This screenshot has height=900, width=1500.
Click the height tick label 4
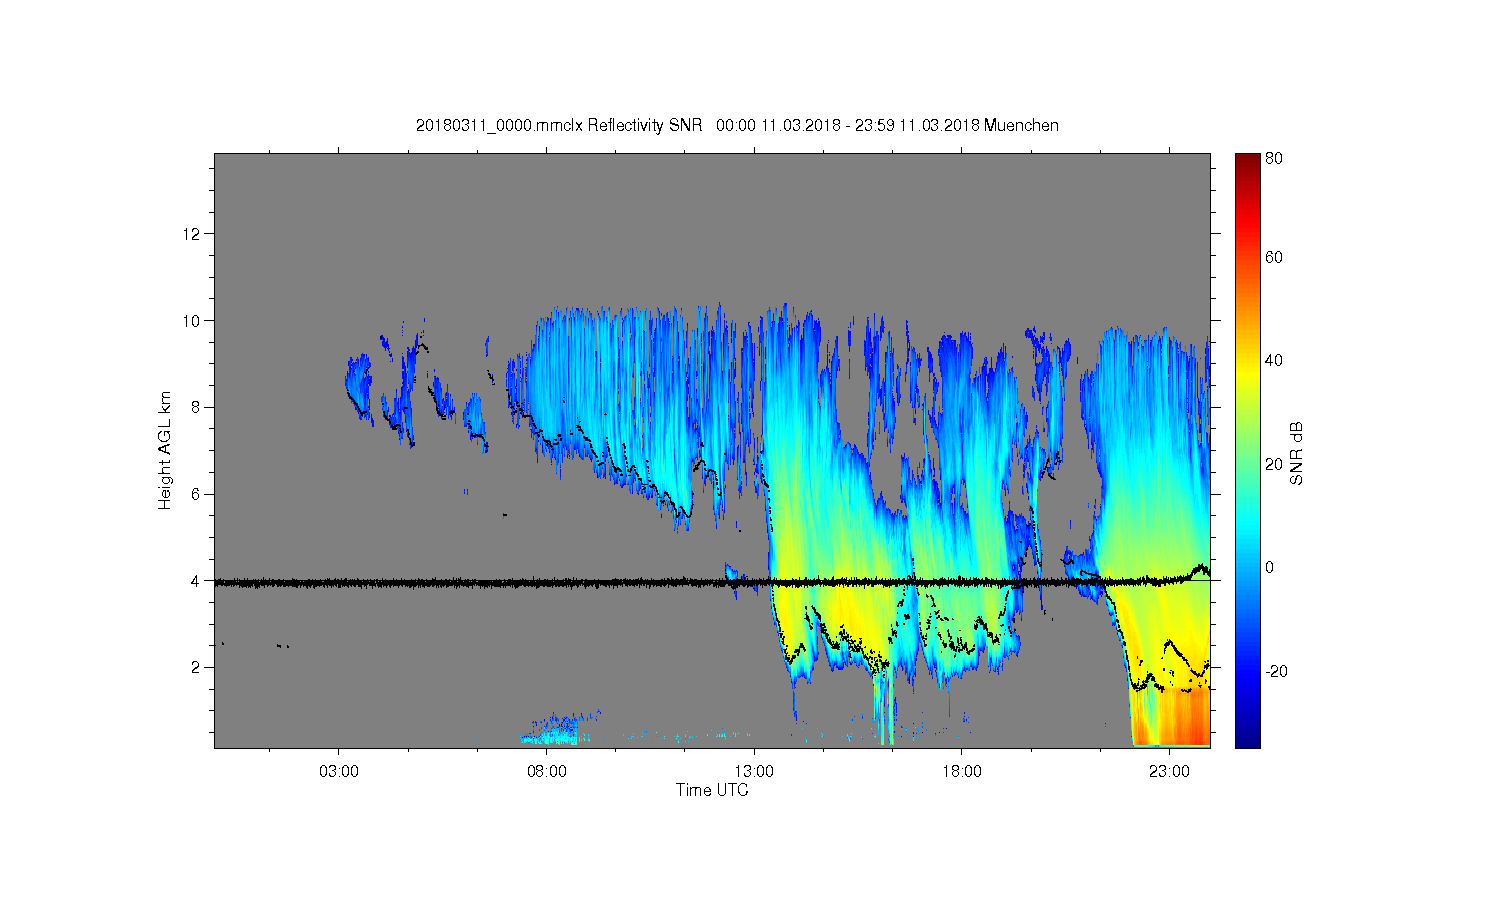pos(197,581)
